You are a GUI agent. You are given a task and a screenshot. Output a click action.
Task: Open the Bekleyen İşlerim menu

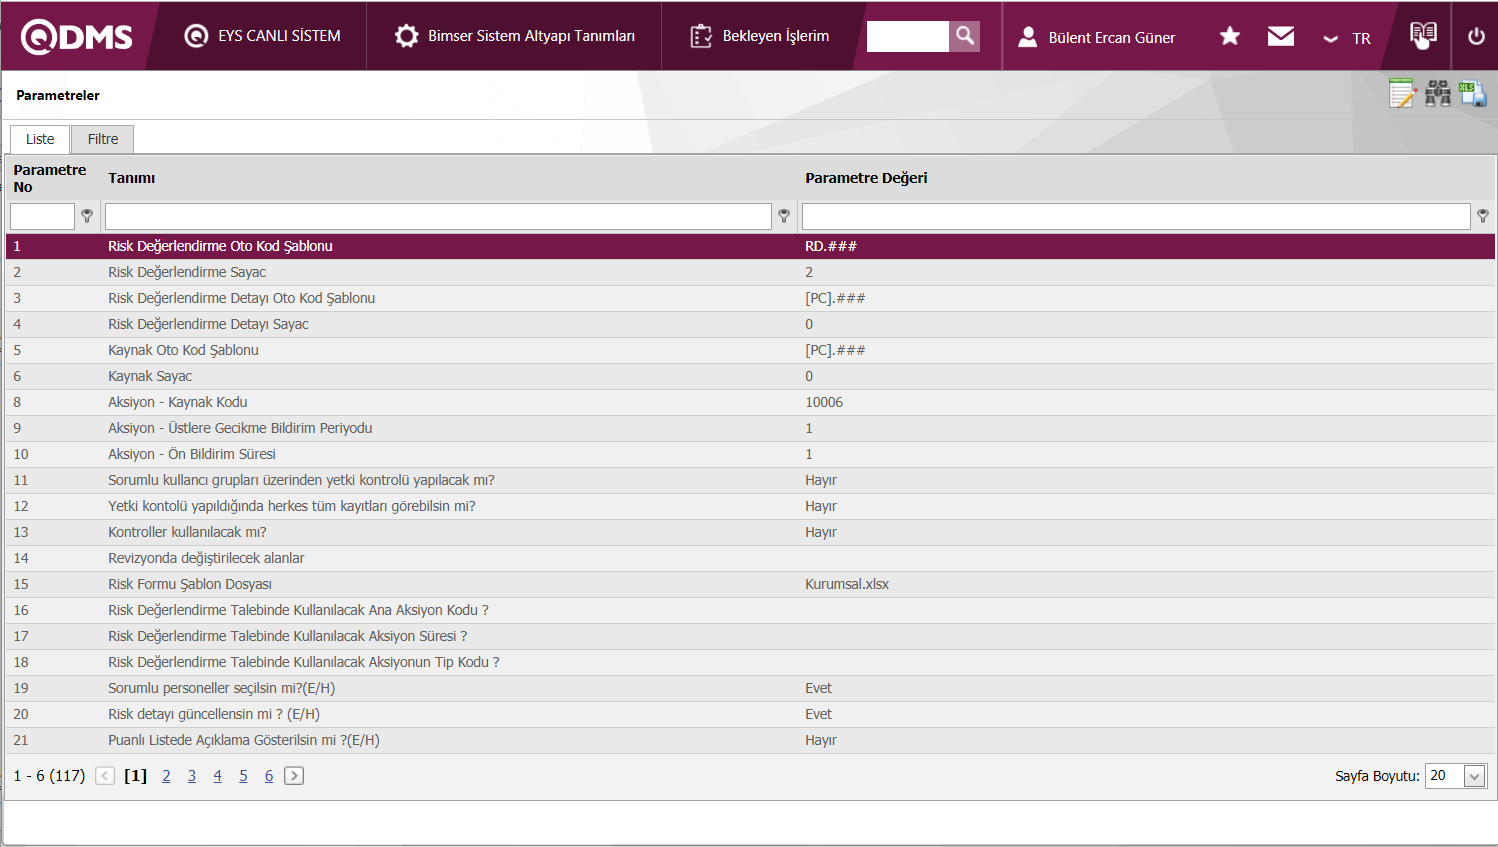[x=760, y=36]
